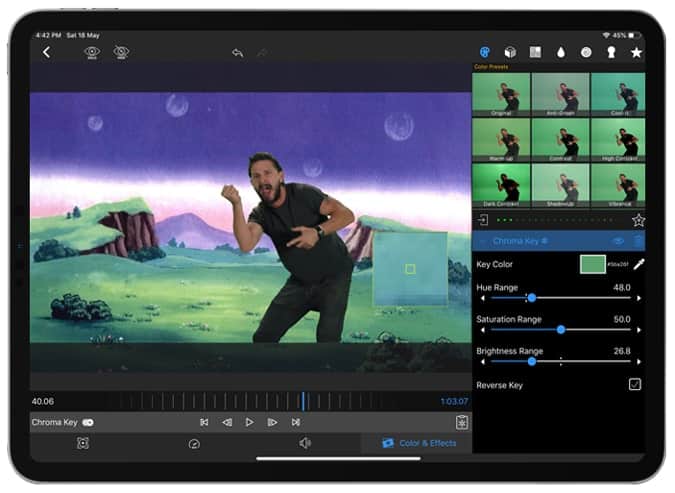Check the Reverse Key checkbox

coord(635,384)
